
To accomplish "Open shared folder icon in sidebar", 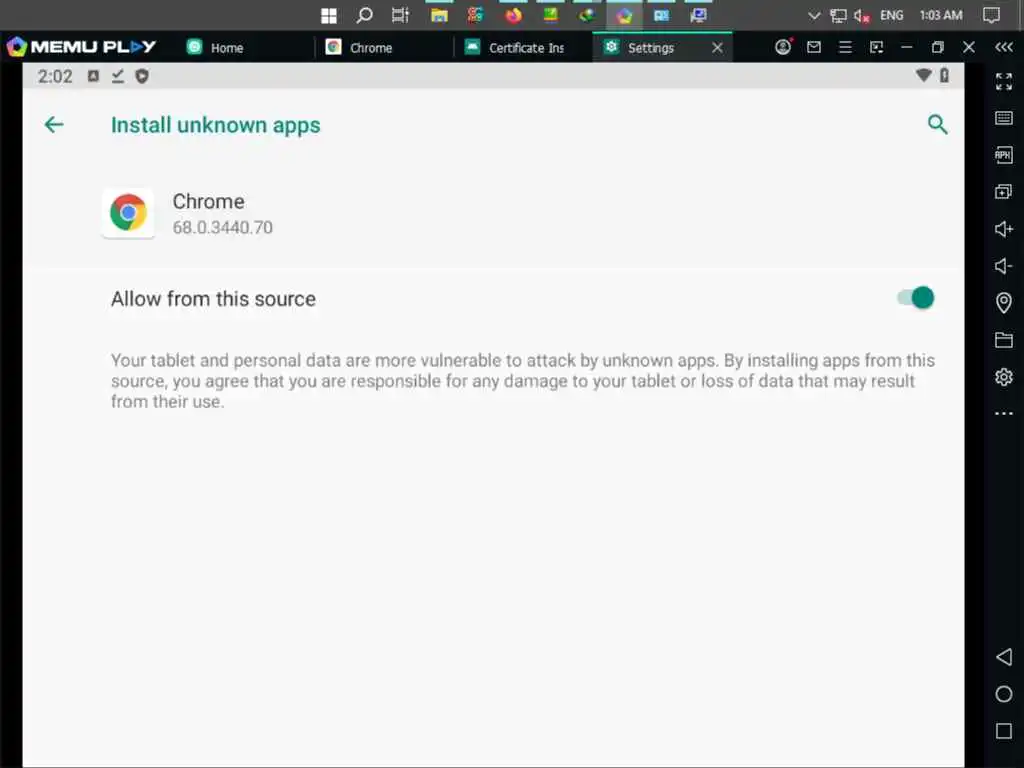I will [1004, 340].
